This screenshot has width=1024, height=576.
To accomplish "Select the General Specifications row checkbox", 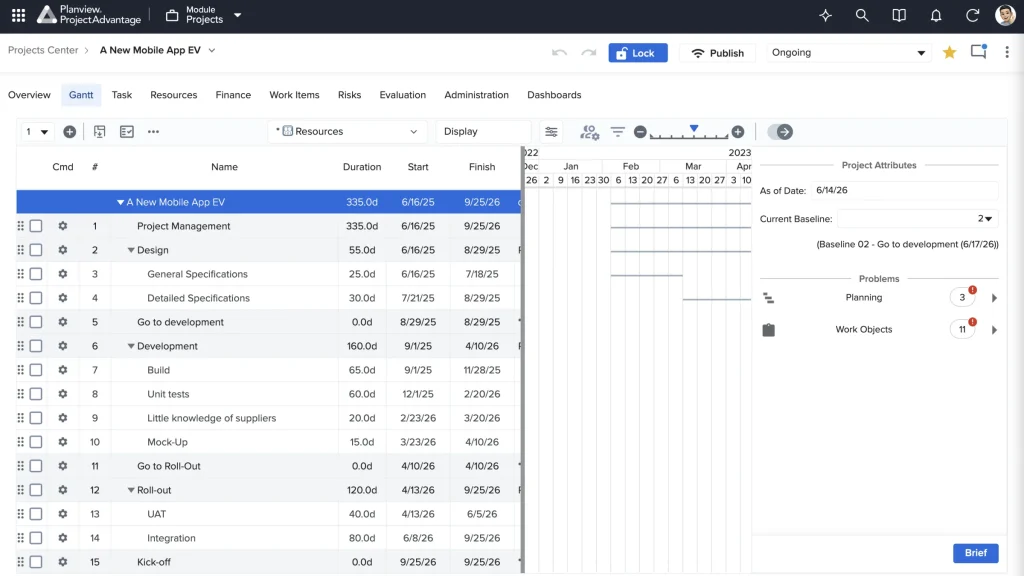I will (36, 274).
